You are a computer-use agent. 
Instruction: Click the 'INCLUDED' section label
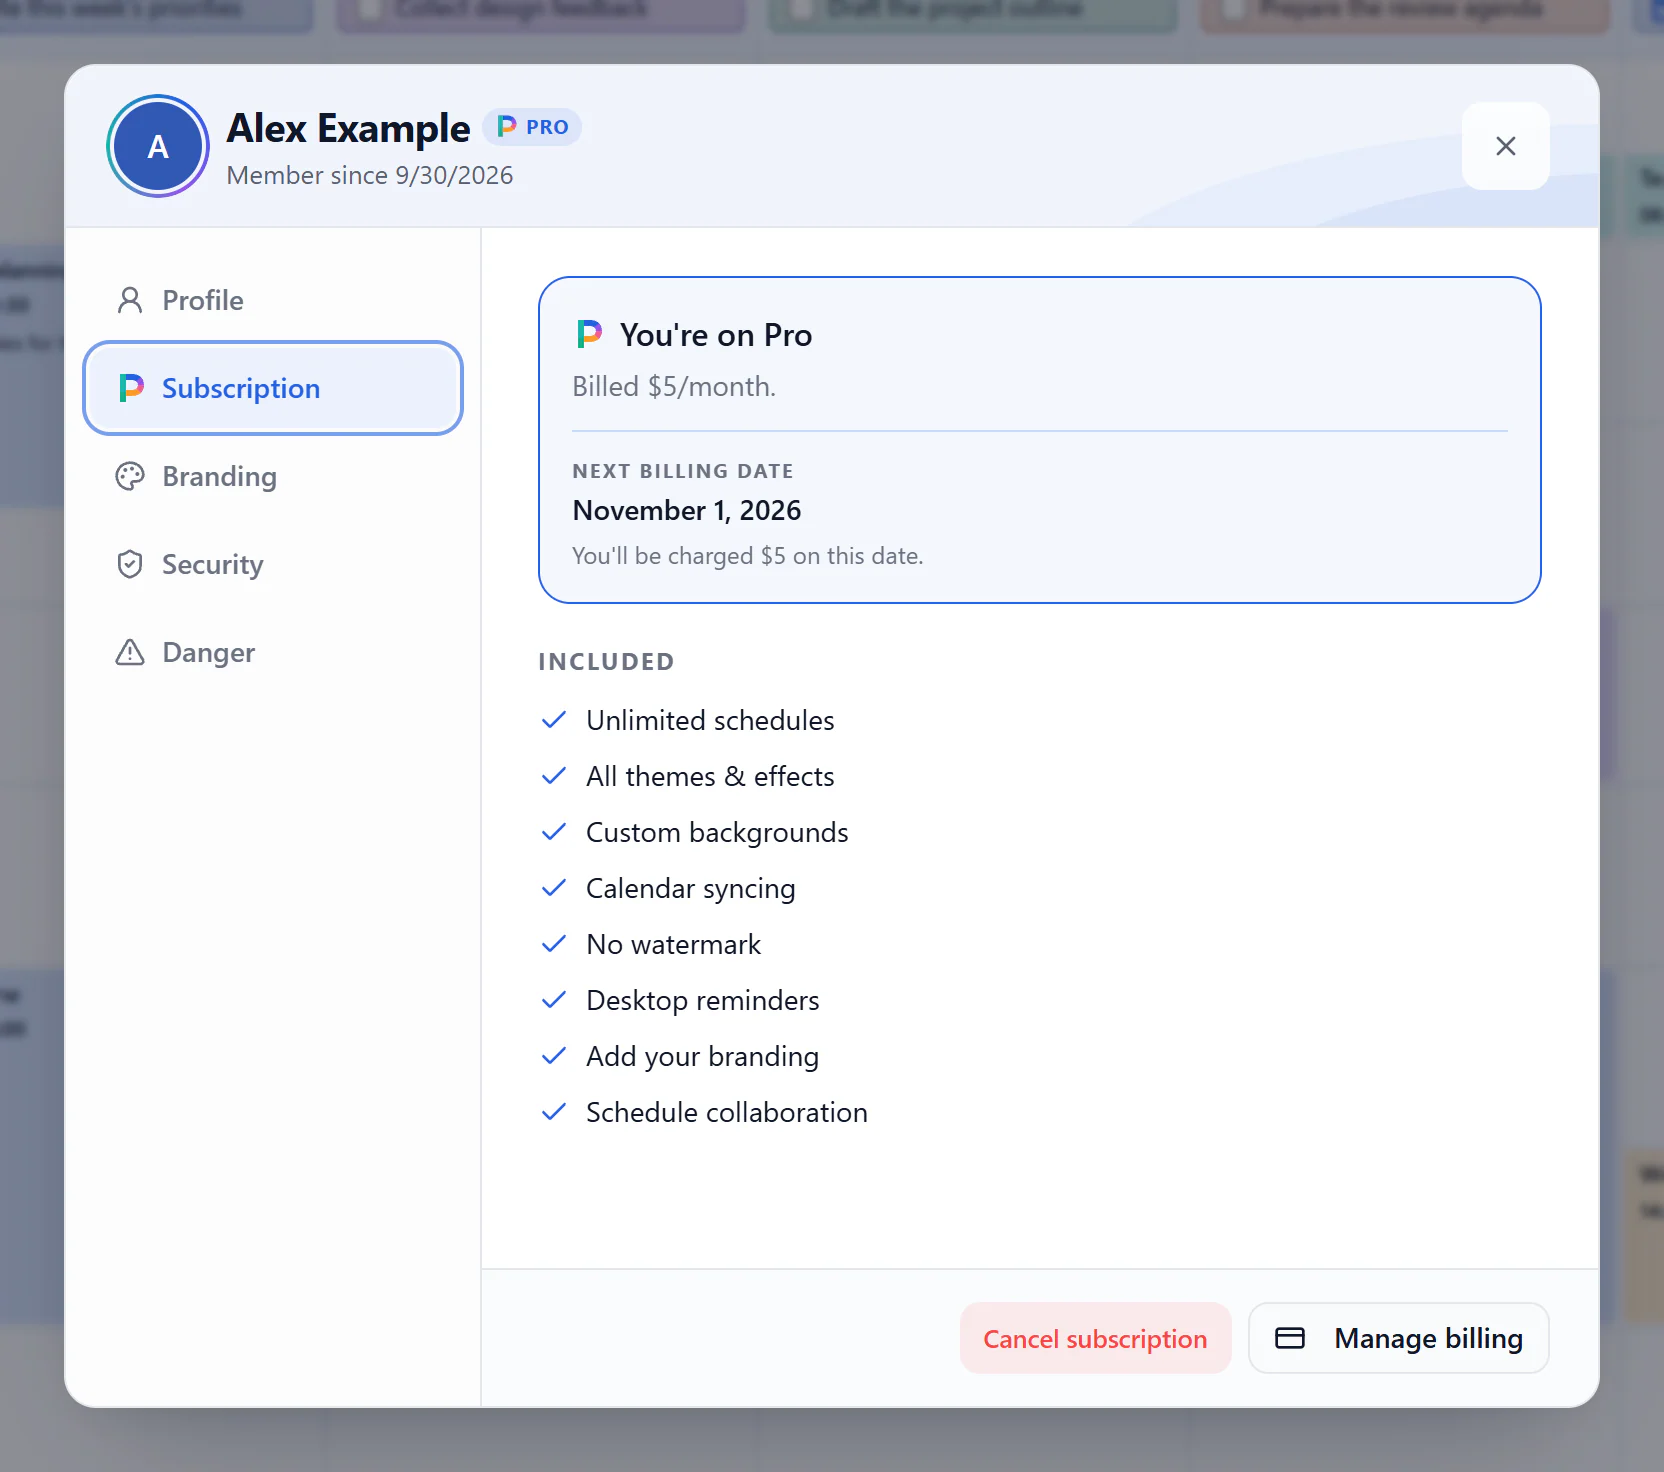[606, 661]
